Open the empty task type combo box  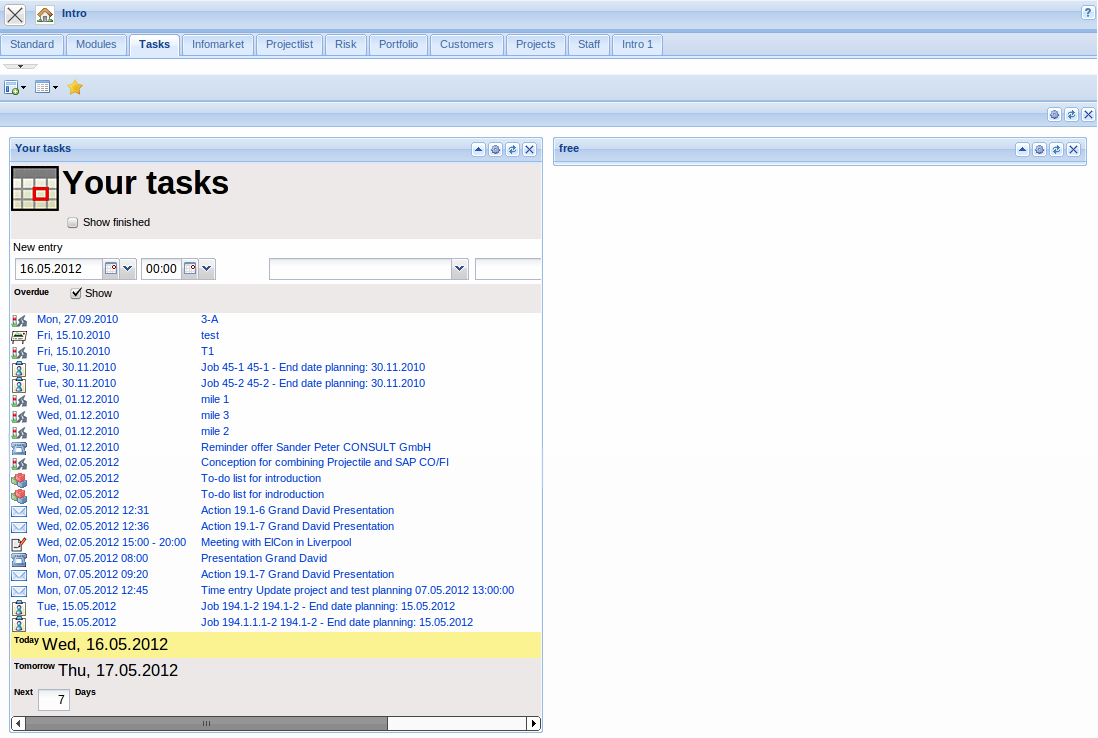pos(459,268)
